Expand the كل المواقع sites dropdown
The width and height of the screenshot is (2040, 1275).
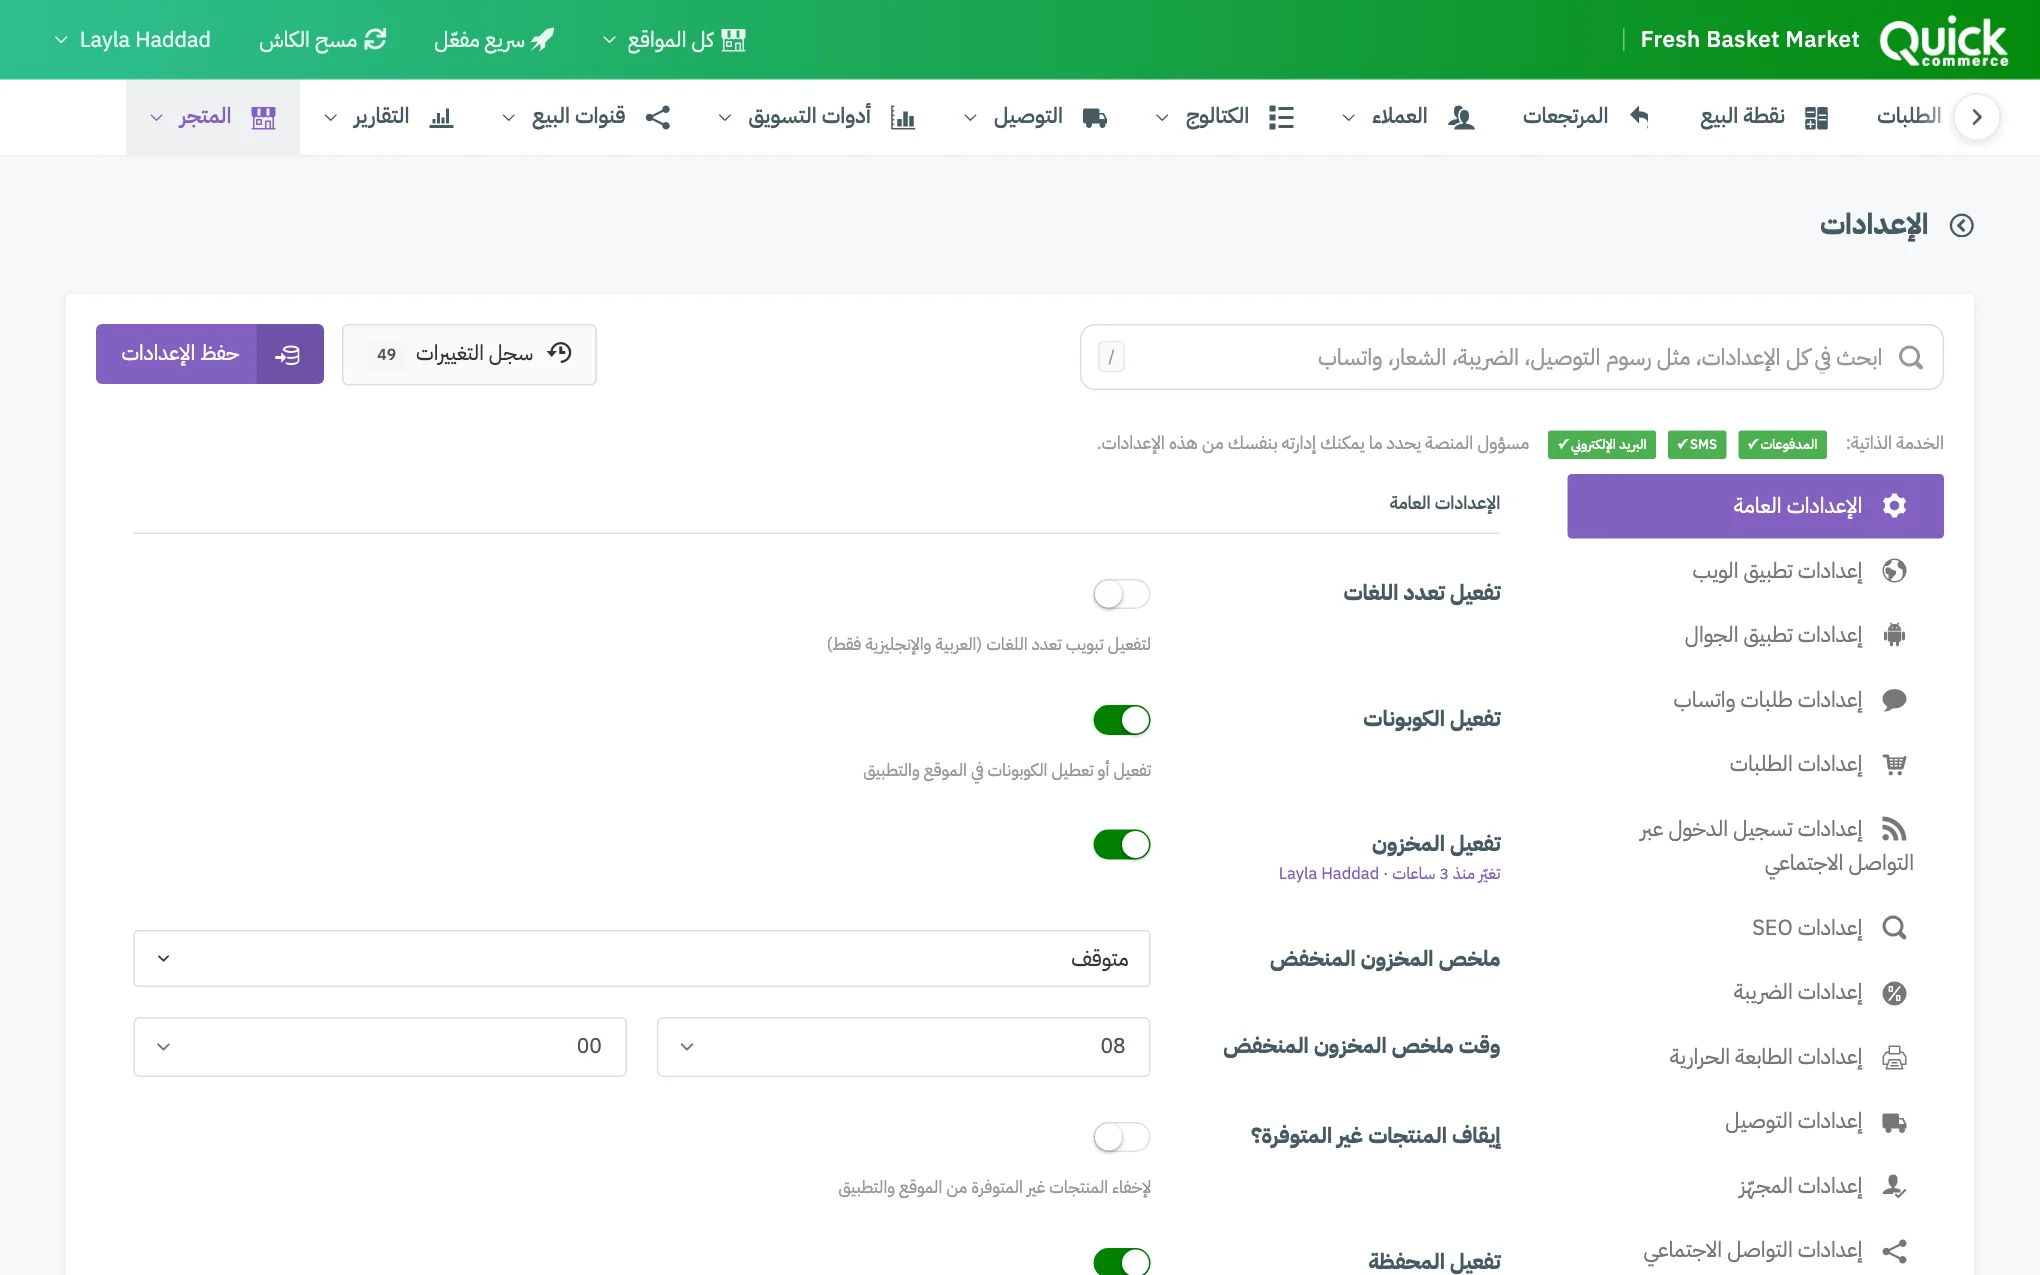pyautogui.click(x=675, y=40)
